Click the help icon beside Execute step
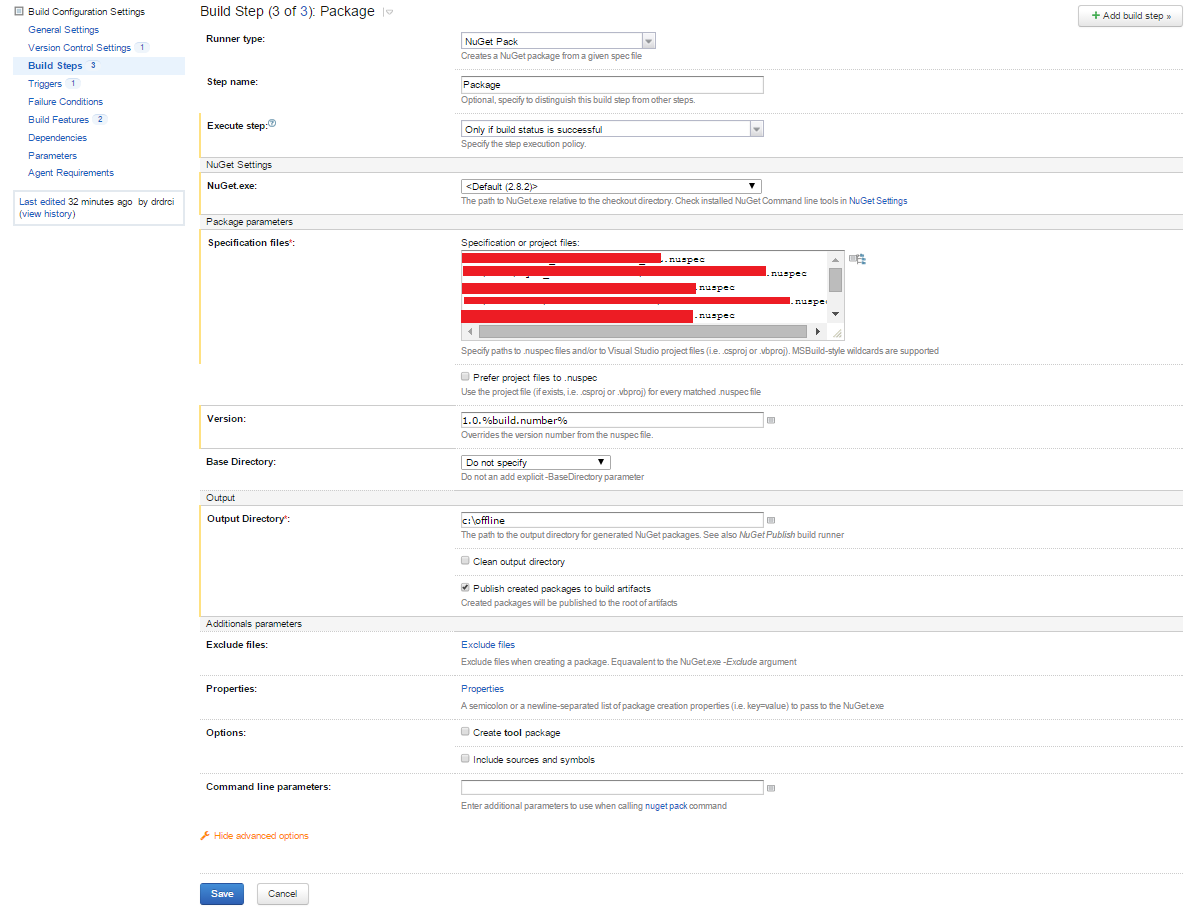Viewport: 1189px width, 912px height. [x=272, y=124]
